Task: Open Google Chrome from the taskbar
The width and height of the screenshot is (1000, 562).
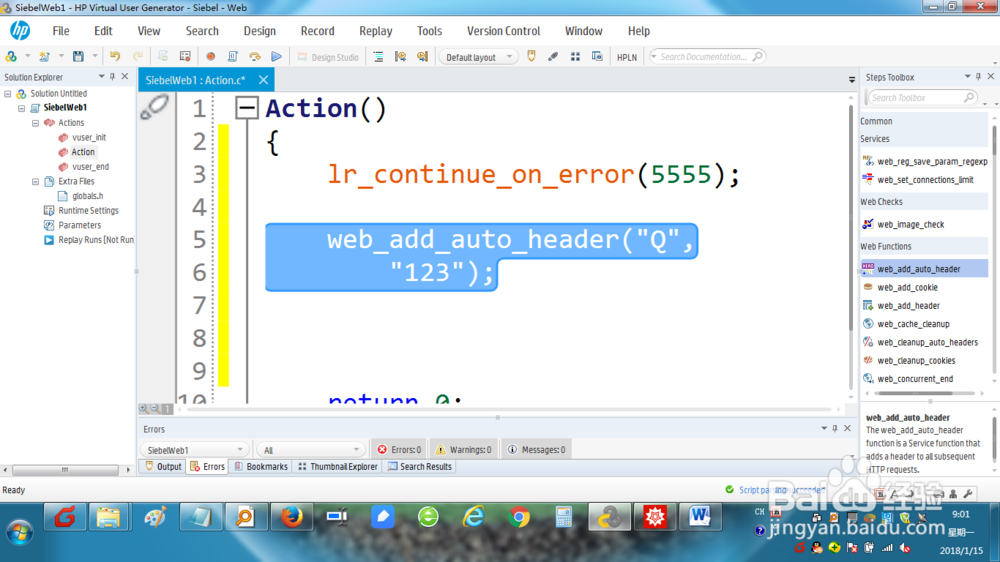Action: point(519,517)
